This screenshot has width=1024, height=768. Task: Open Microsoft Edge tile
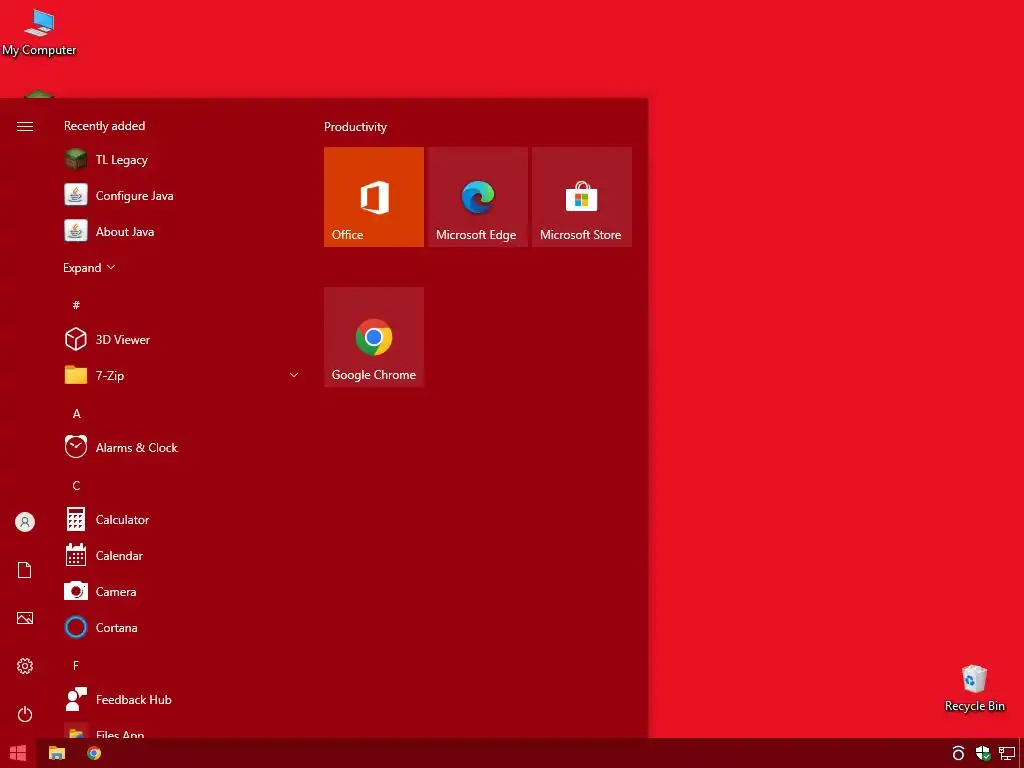(477, 197)
